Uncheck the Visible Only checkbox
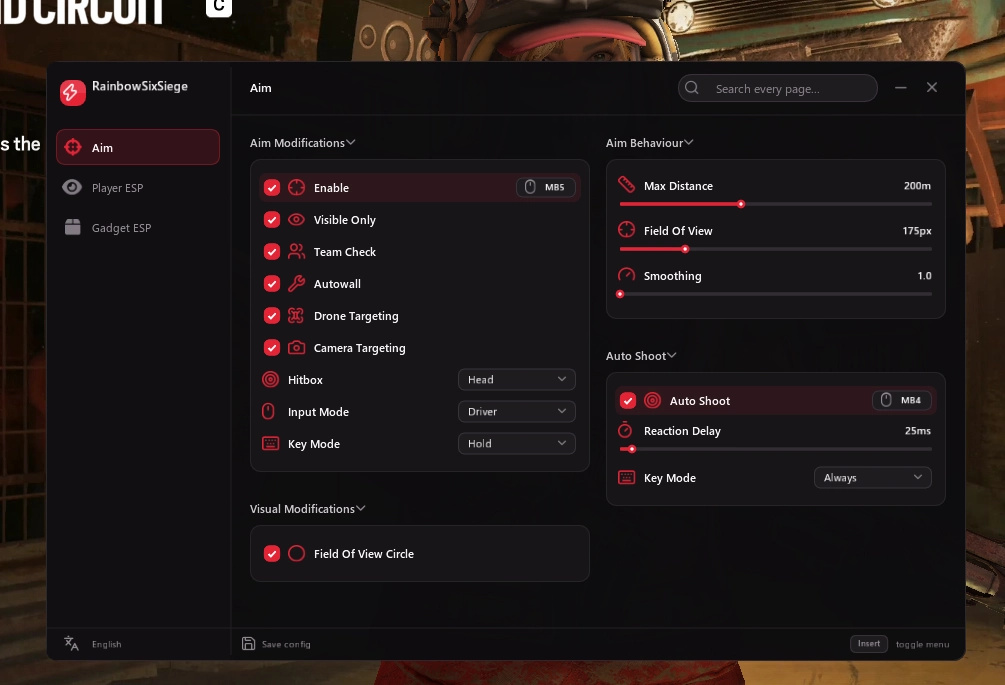Screen dimensions: 1005x685 [x=272, y=219]
